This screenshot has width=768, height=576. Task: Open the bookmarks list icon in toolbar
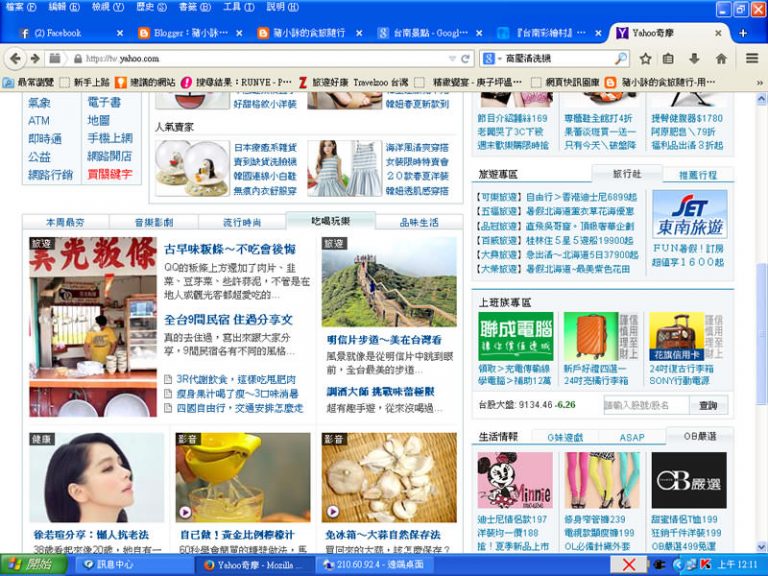(669, 58)
